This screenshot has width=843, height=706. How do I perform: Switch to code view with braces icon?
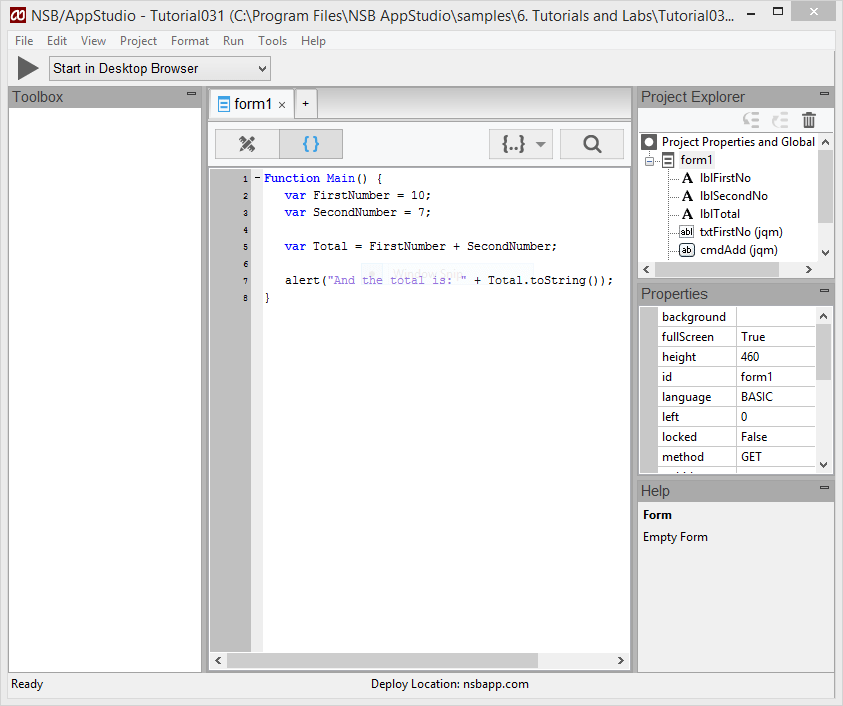[x=311, y=144]
